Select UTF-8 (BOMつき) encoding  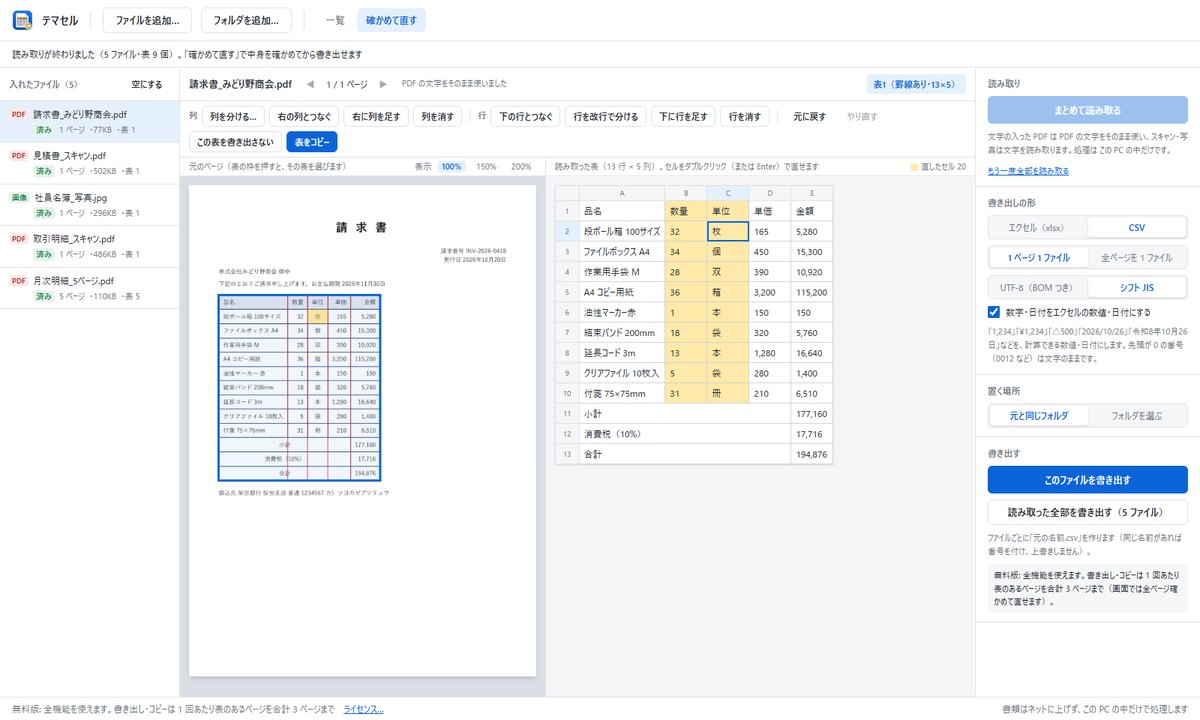tap(1037, 287)
